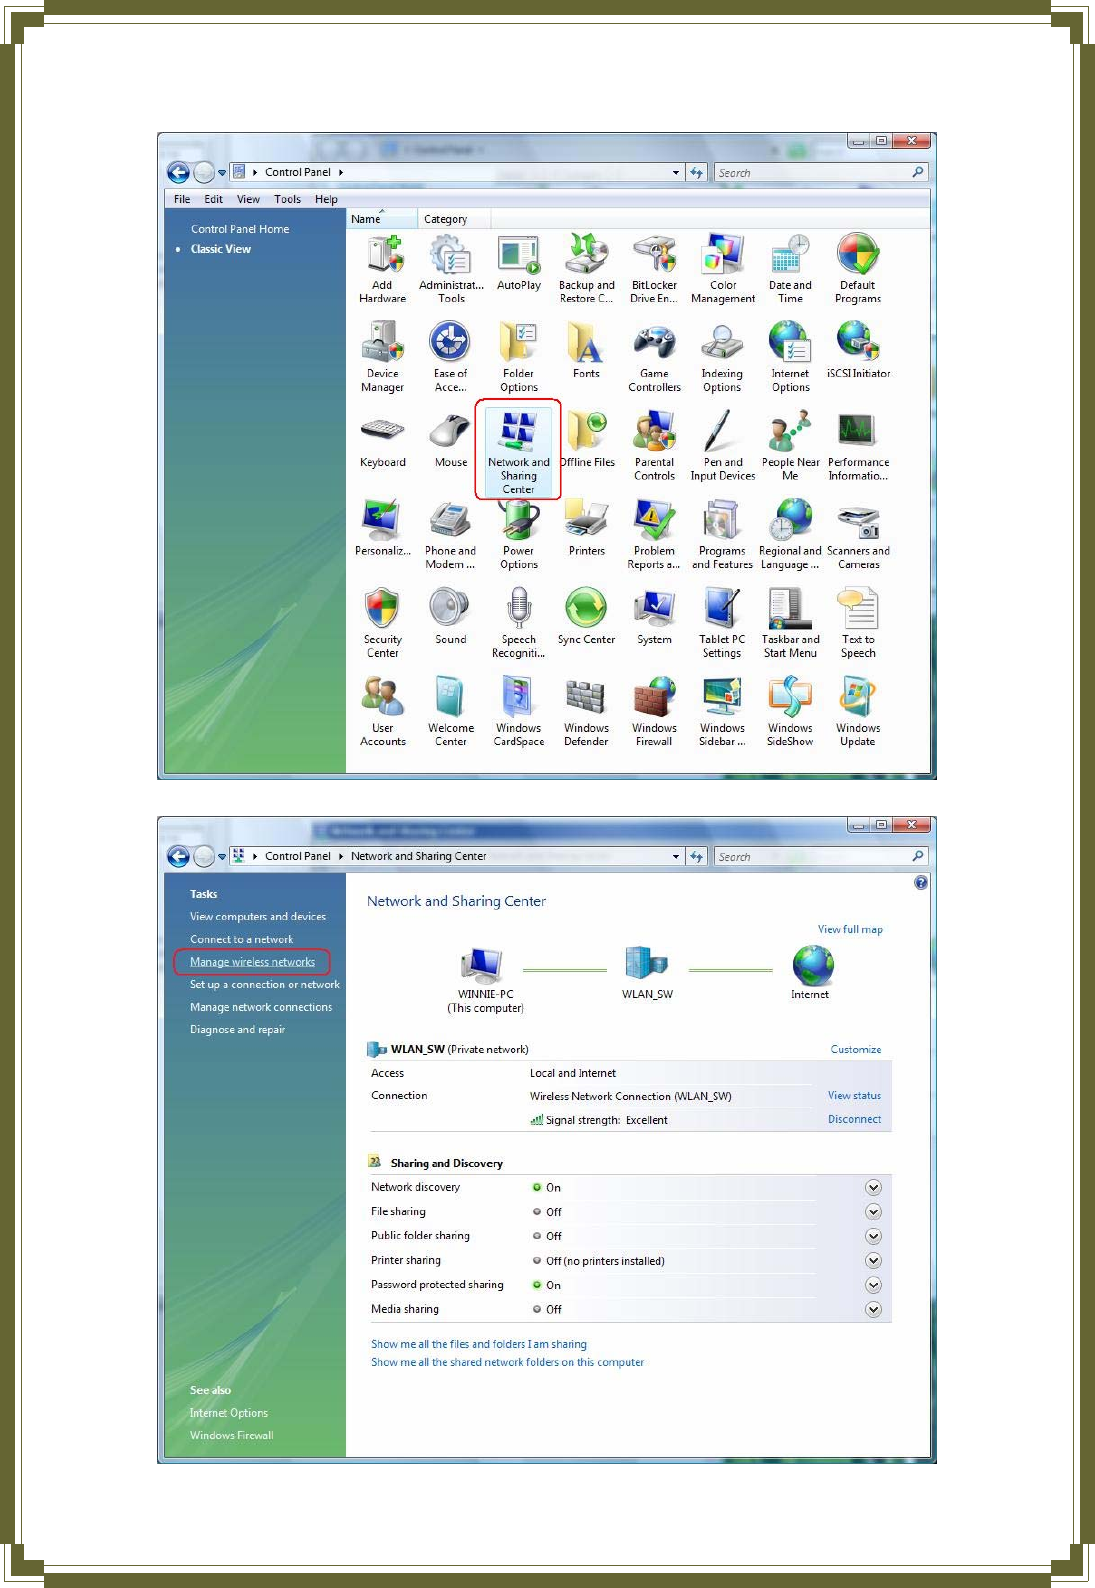Expand Printer sharing settings
The height and width of the screenshot is (1588, 1095).
(x=873, y=1260)
